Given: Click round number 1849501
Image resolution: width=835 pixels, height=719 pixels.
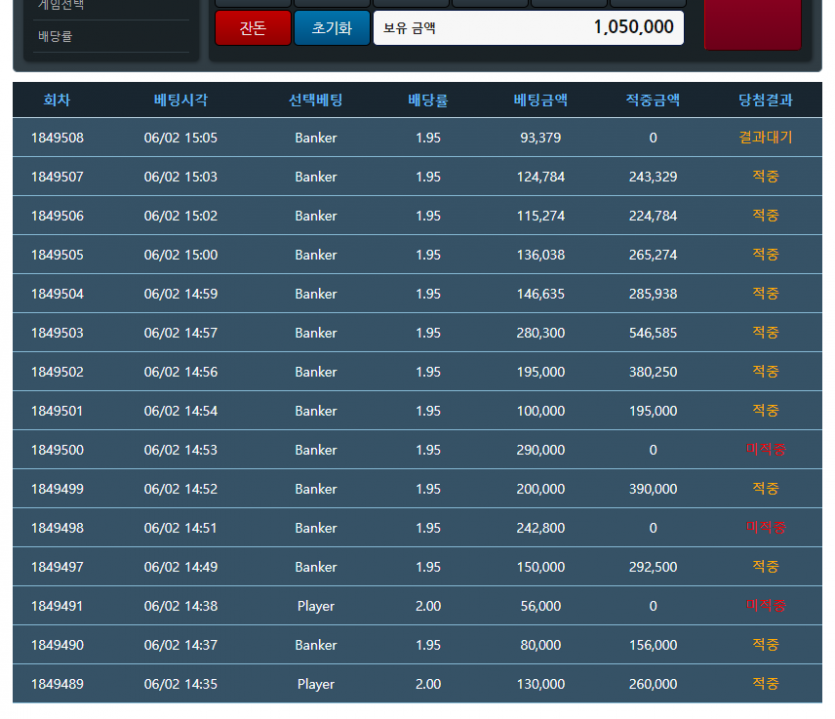Looking at the screenshot, I should coord(57,411).
